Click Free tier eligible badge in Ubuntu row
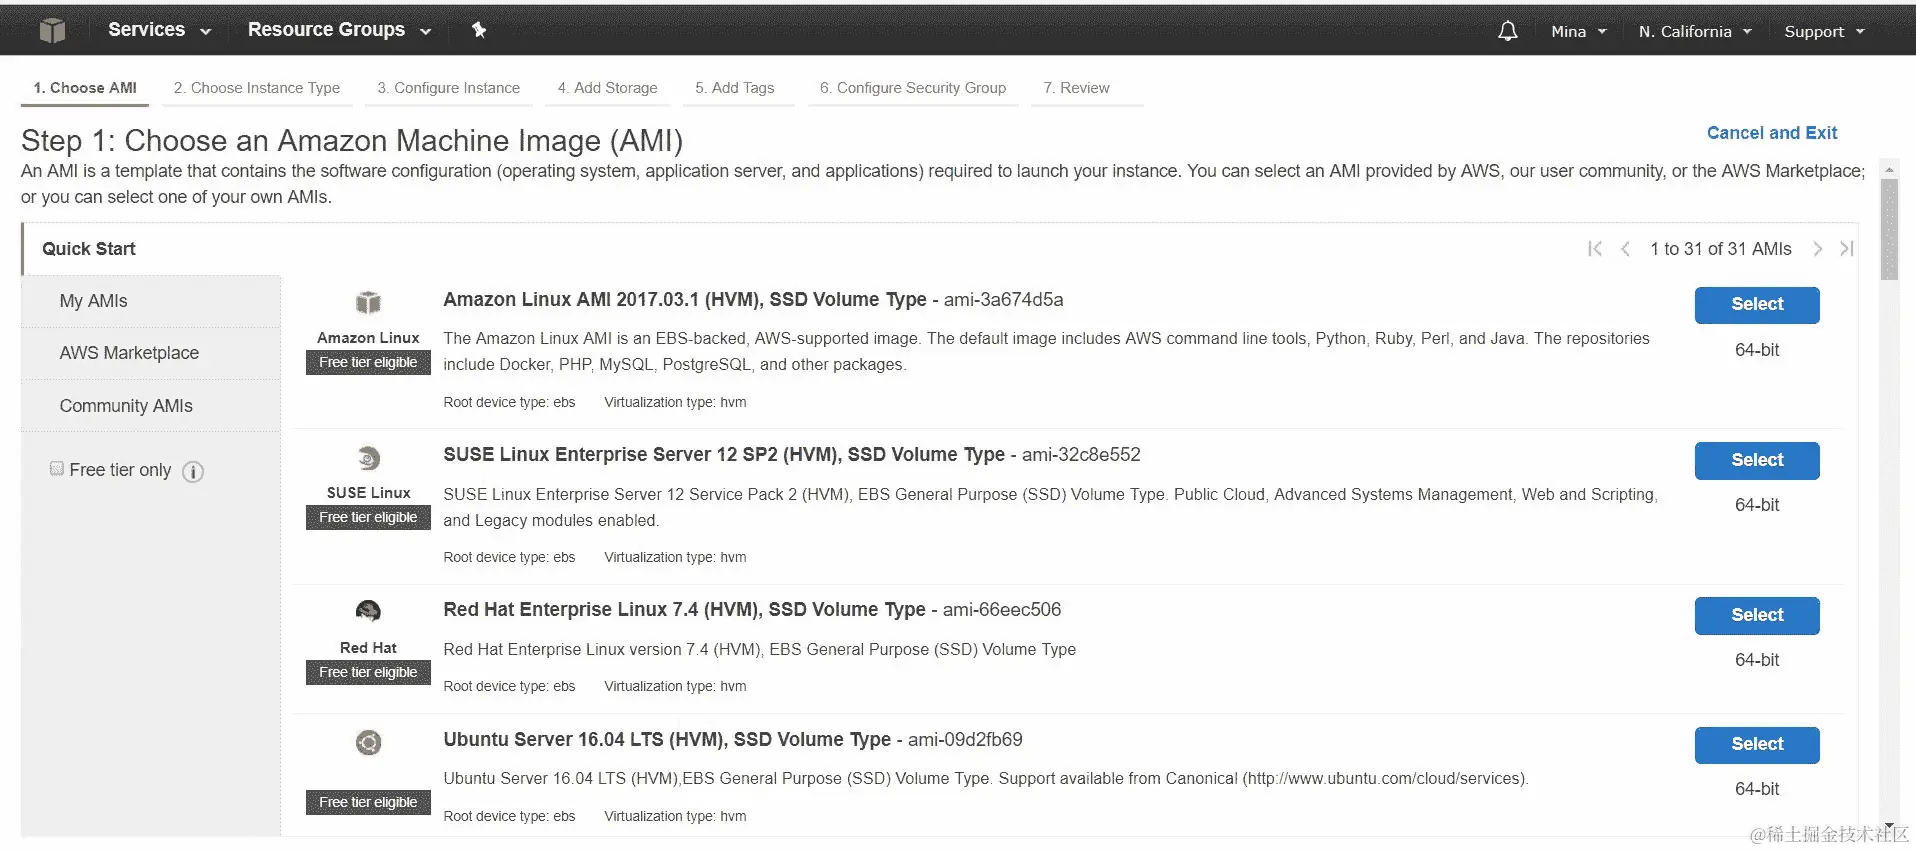Screen dimensions: 1916x851 pos(368,803)
